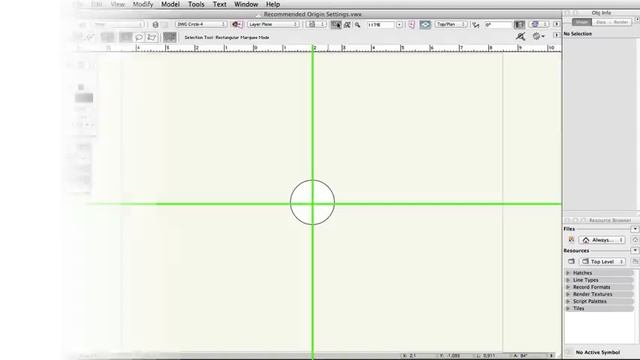Toggle the unified view eye icon

pyautogui.click(x=425, y=25)
